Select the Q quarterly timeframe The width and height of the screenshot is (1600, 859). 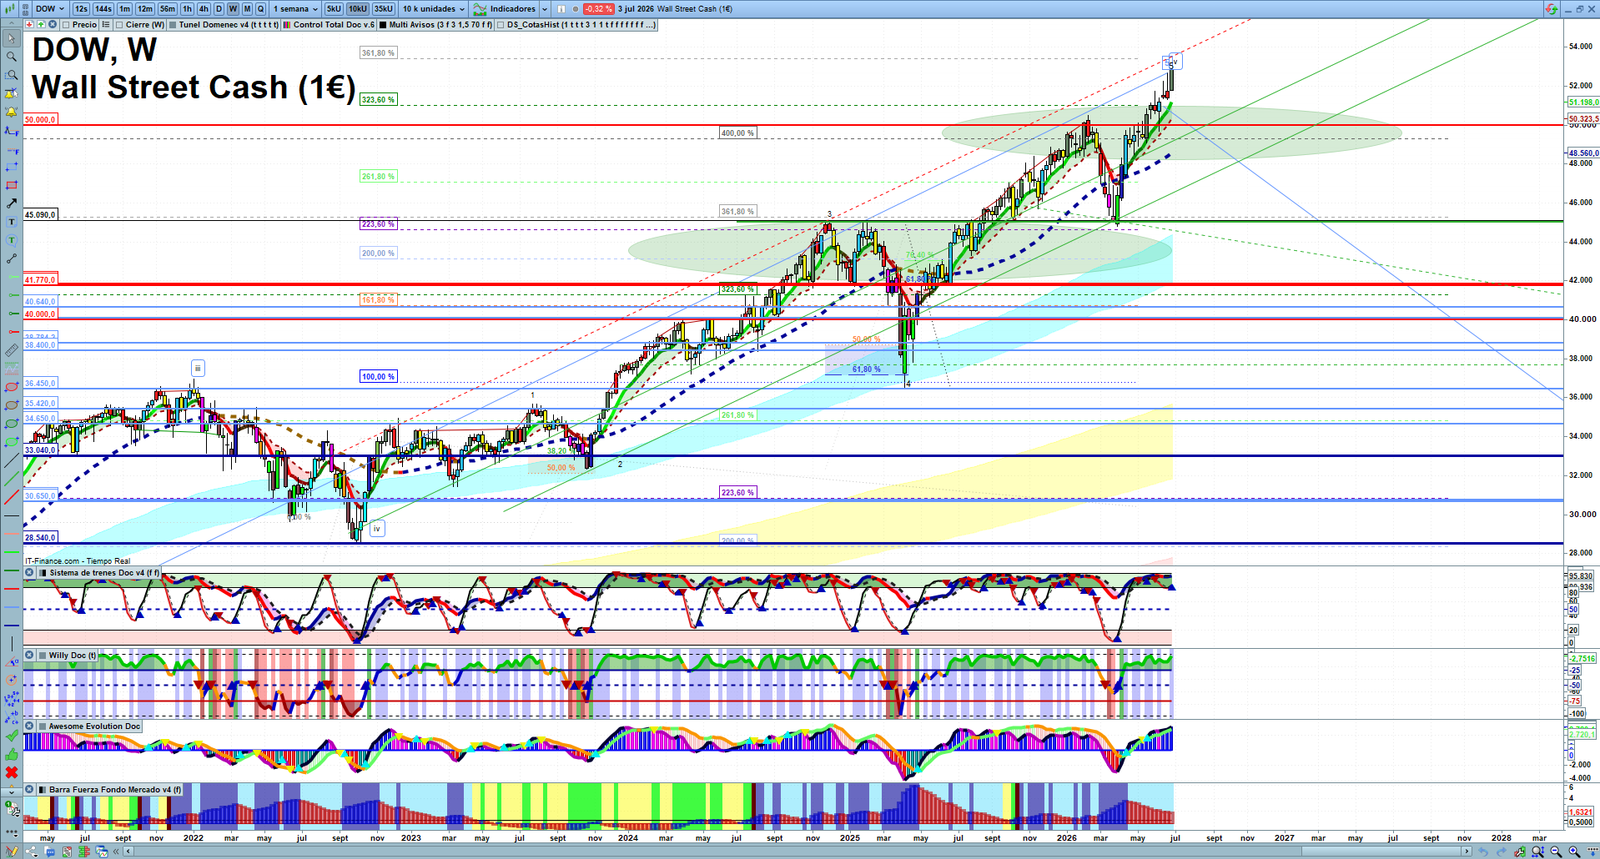(261, 9)
